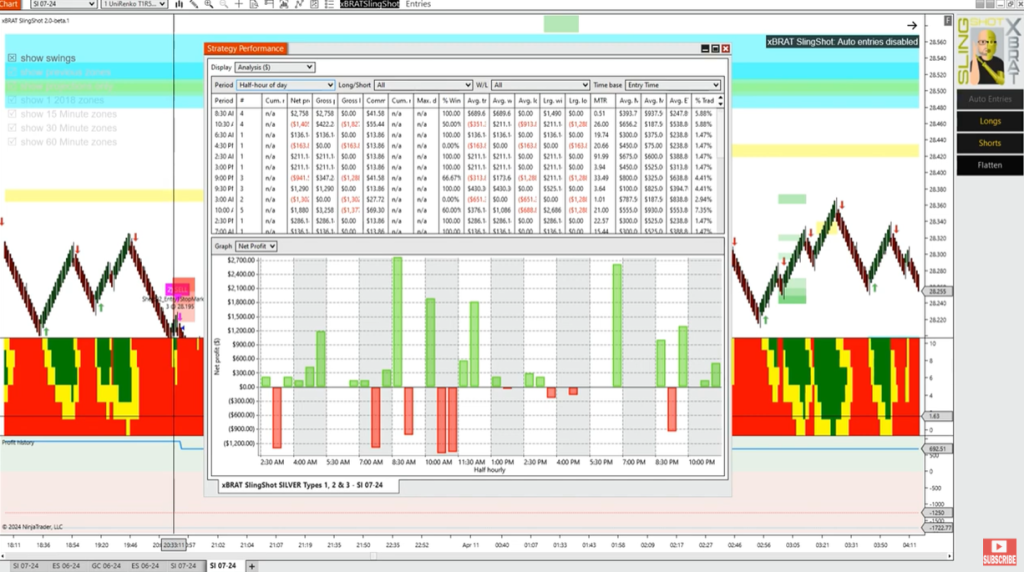Toggle the show swings checkbox
The width and height of the screenshot is (1024, 572).
(x=12, y=58)
